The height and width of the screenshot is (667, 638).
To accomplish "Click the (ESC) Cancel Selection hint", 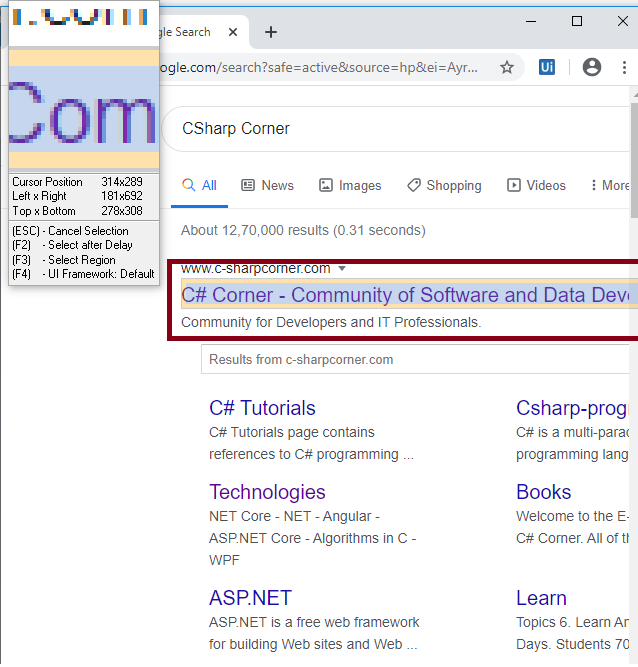I will tap(70, 231).
